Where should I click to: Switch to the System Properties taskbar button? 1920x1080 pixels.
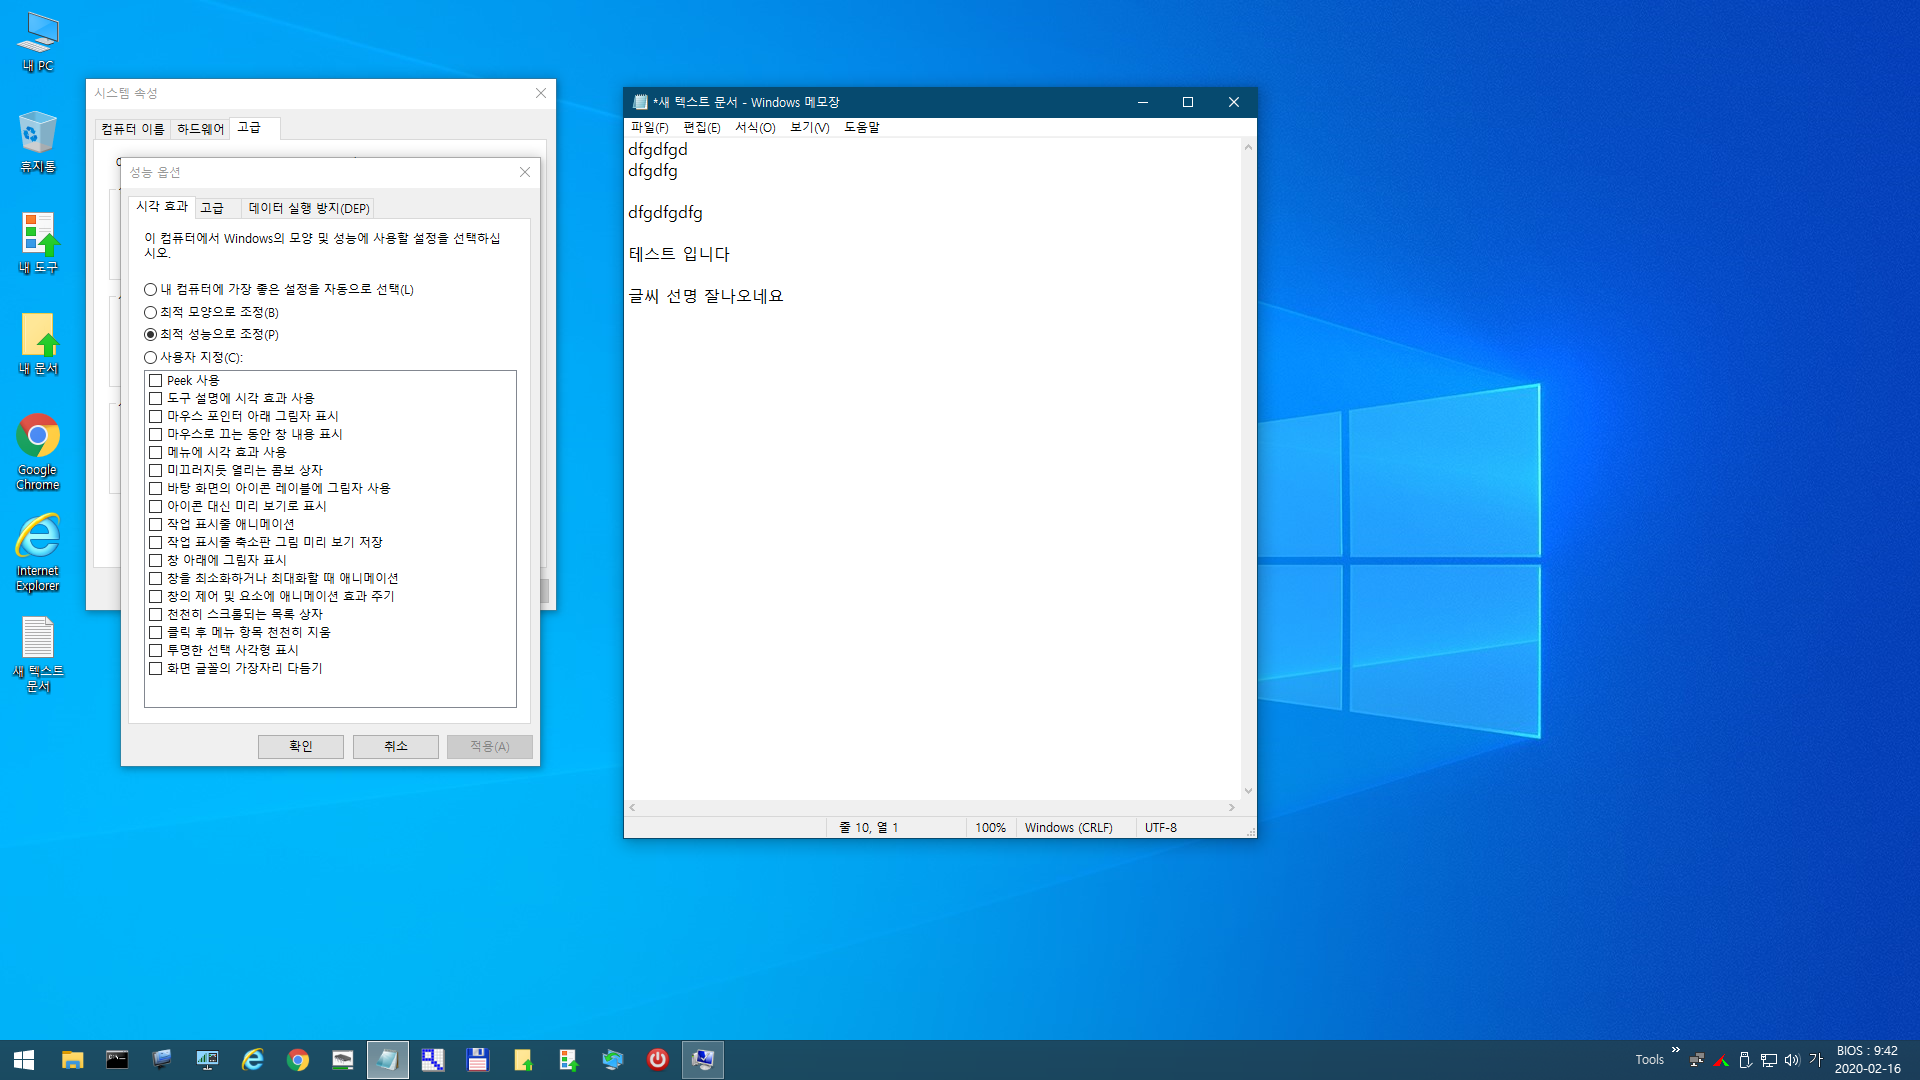click(x=703, y=1059)
